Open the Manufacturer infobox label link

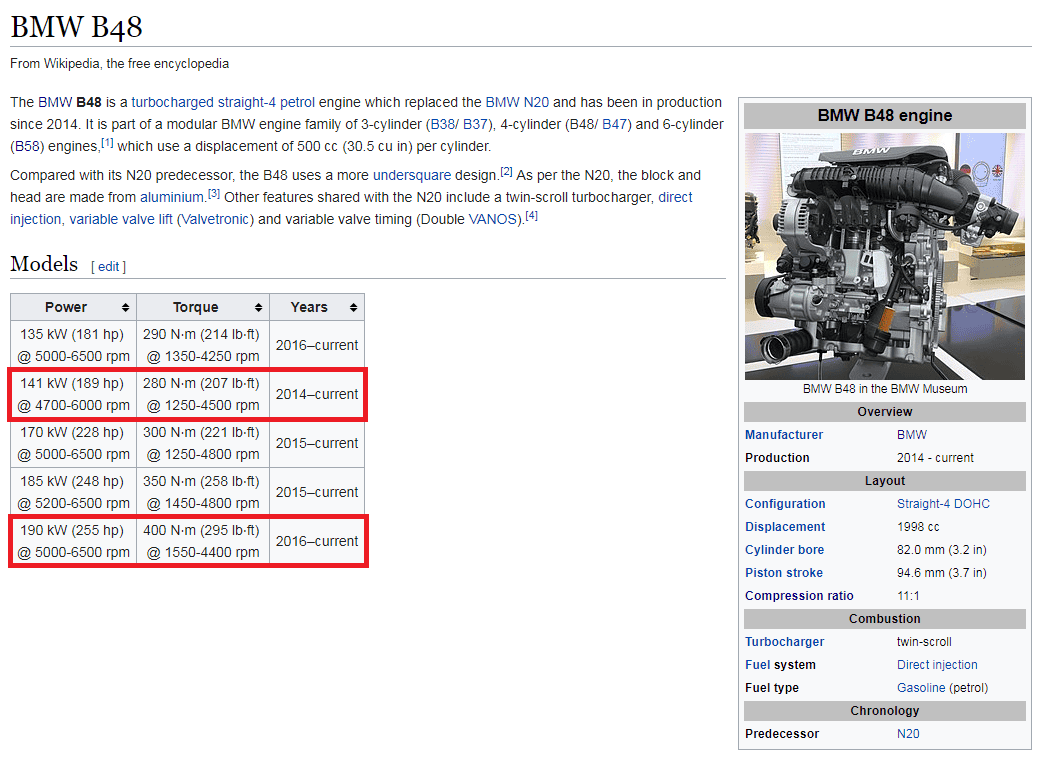click(784, 435)
